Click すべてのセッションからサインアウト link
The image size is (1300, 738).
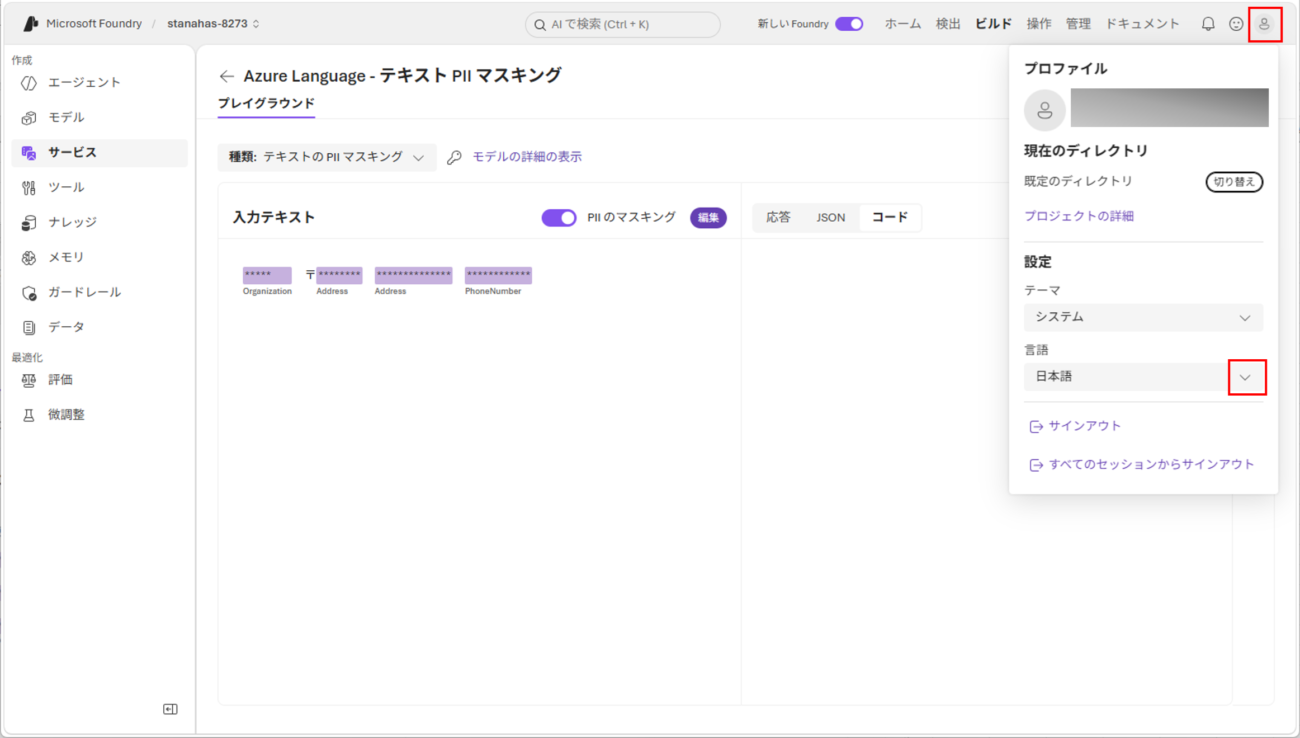pos(1142,465)
